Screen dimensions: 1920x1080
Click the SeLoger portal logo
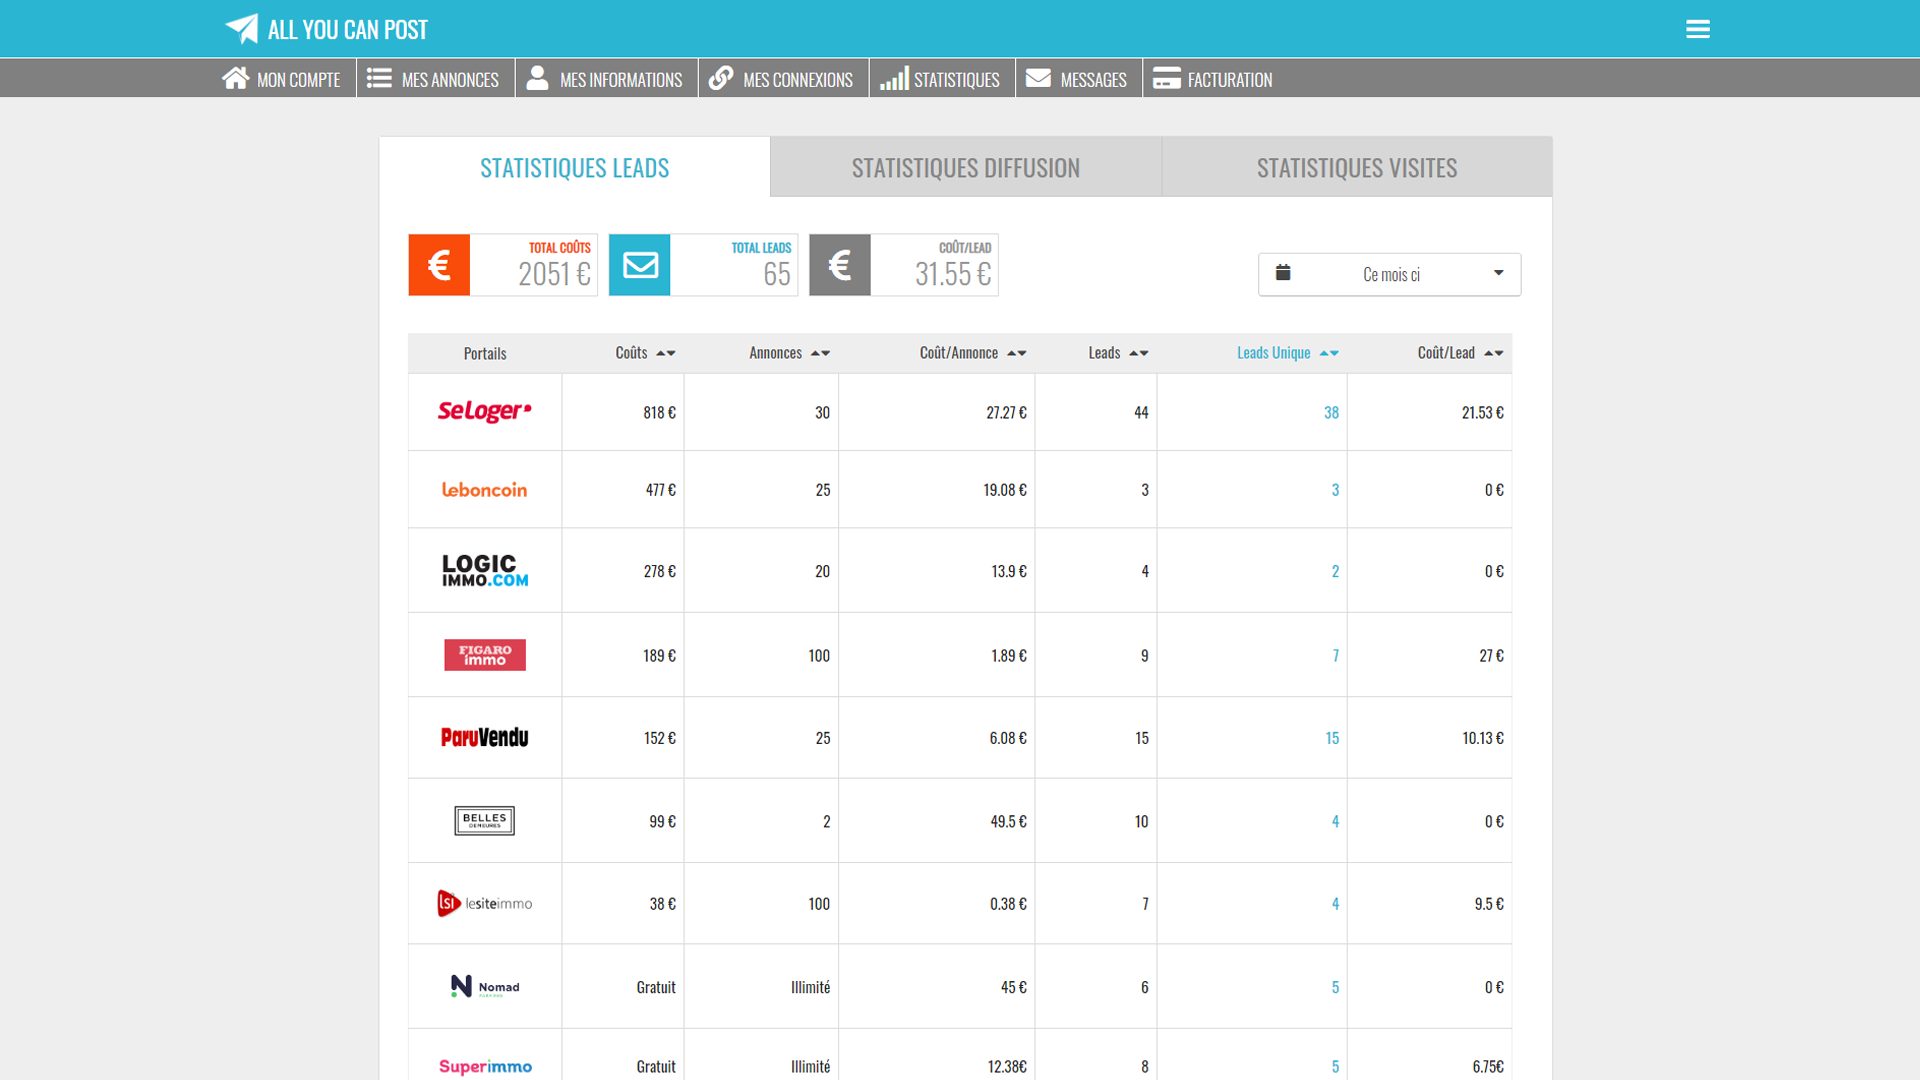(x=485, y=411)
